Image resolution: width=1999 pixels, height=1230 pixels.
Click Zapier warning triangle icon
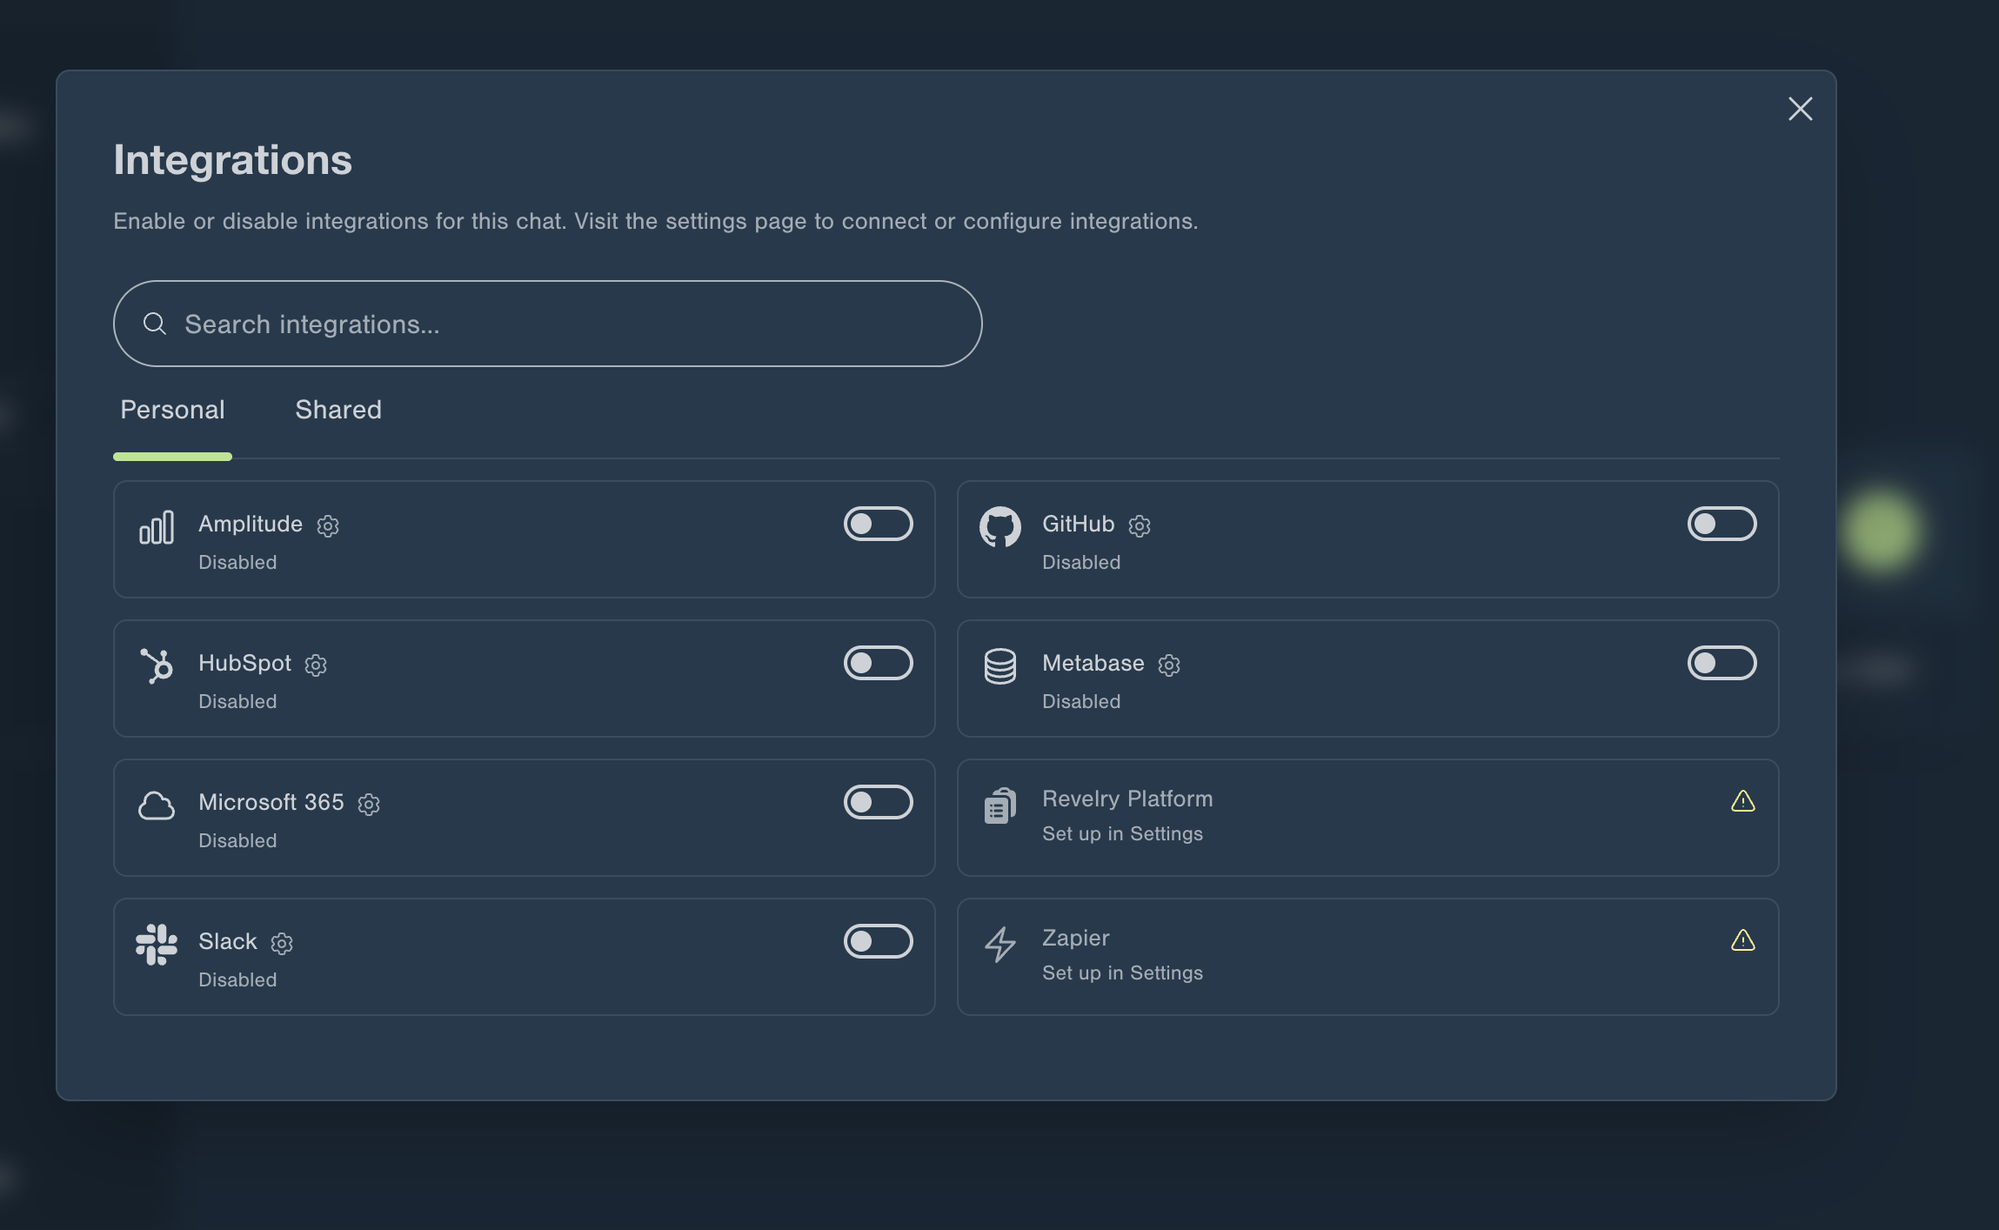click(x=1743, y=940)
